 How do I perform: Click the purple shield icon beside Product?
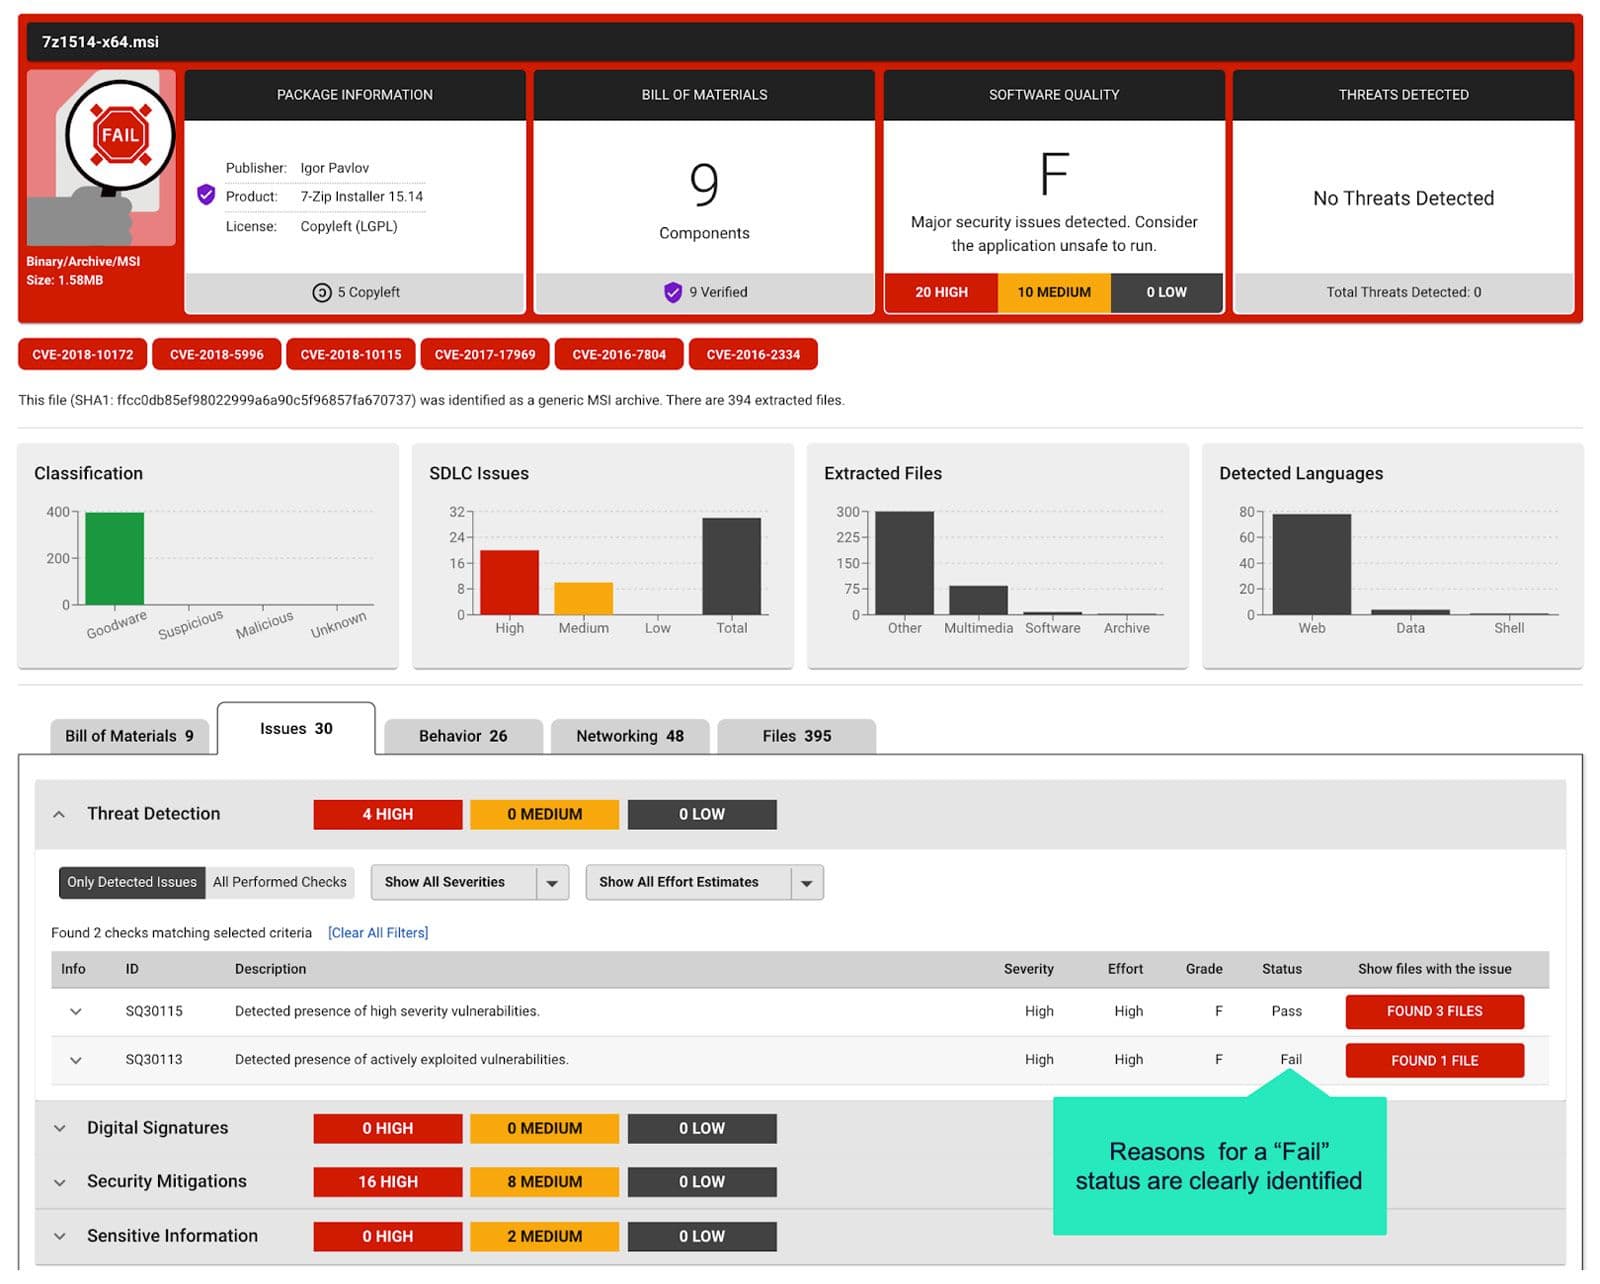point(206,195)
